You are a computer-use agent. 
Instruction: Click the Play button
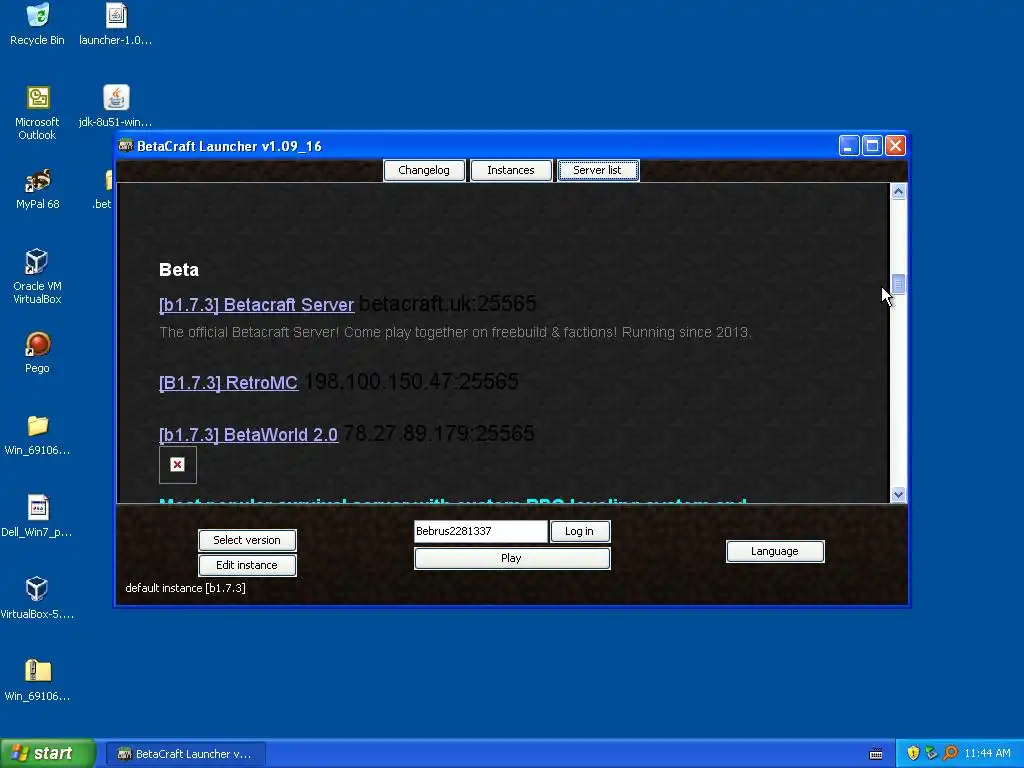[x=511, y=558]
